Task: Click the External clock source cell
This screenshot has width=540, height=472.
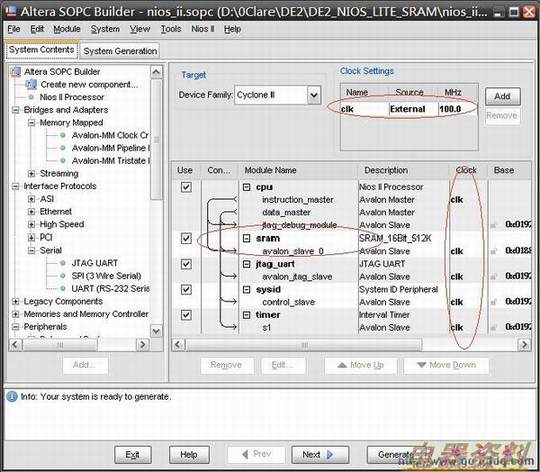Action: pos(414,109)
